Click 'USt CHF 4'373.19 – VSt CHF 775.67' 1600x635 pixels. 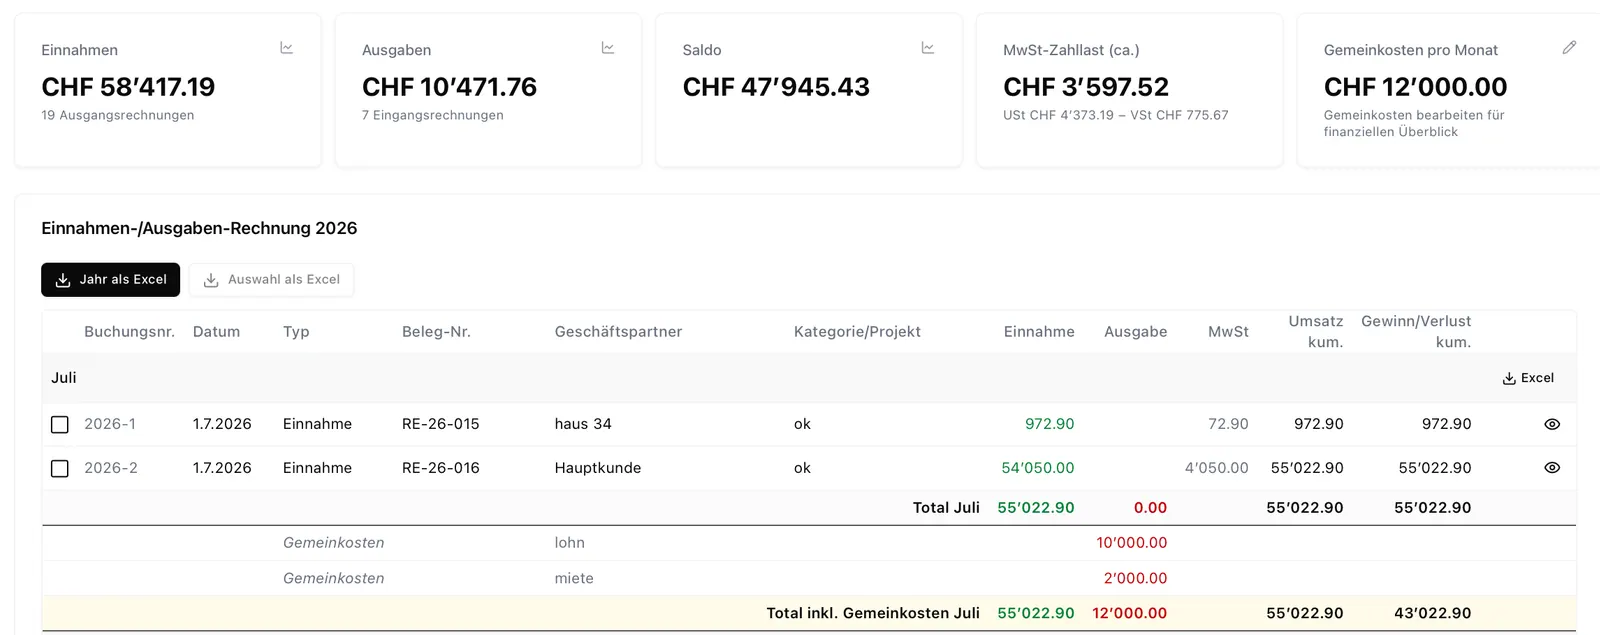(1116, 115)
